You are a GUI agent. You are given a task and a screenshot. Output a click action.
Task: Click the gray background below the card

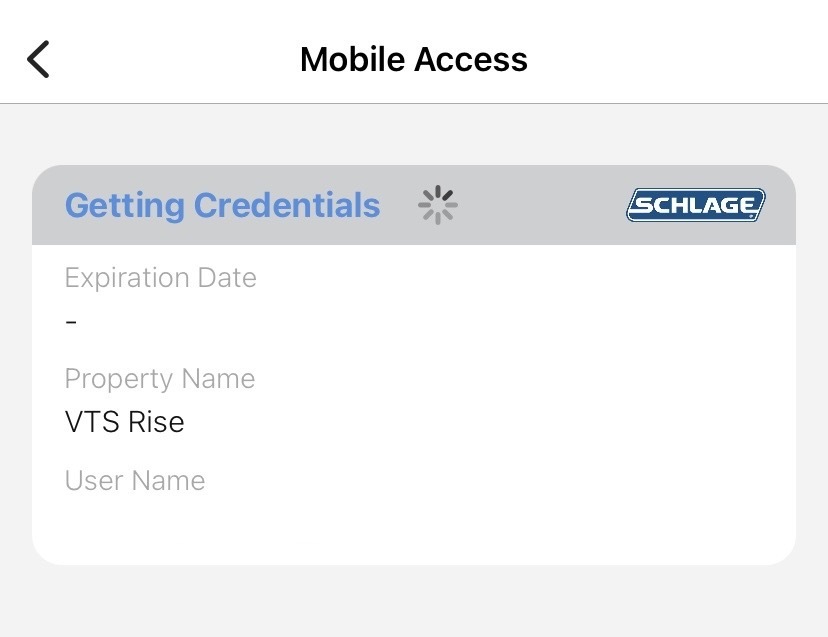point(414,602)
